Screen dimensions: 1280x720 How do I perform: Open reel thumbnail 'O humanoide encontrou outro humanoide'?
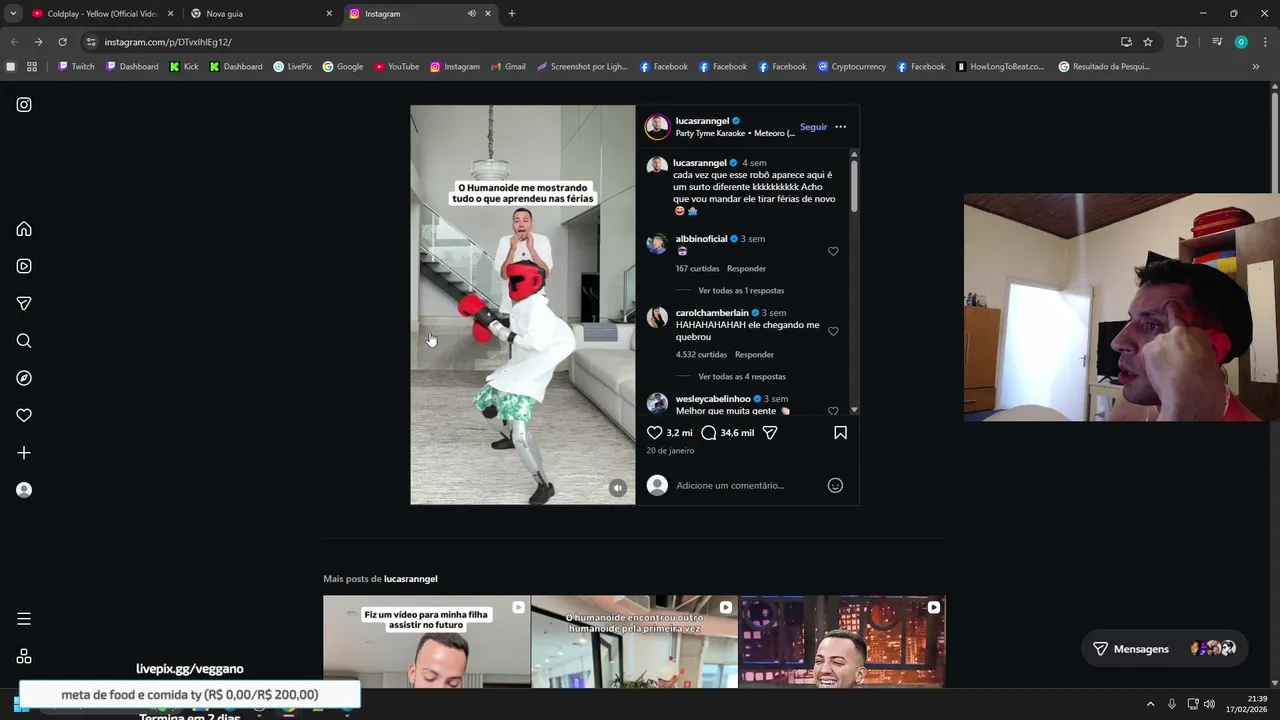coord(634,641)
